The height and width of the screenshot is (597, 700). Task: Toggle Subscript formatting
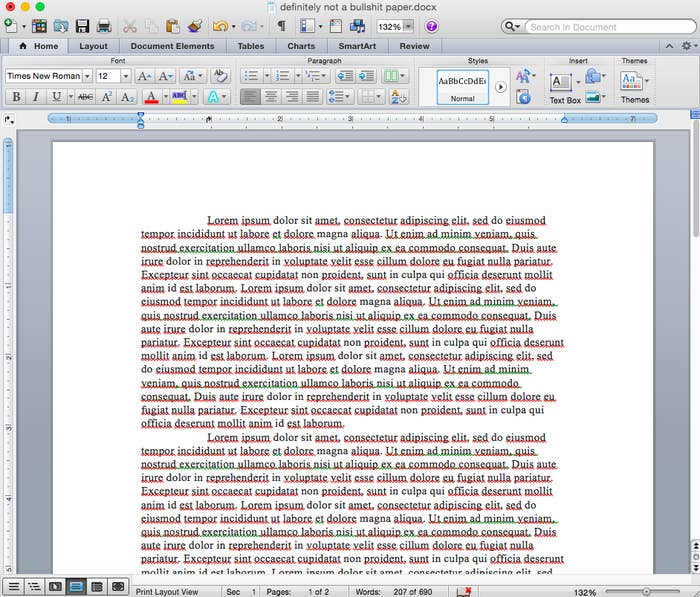(x=128, y=96)
